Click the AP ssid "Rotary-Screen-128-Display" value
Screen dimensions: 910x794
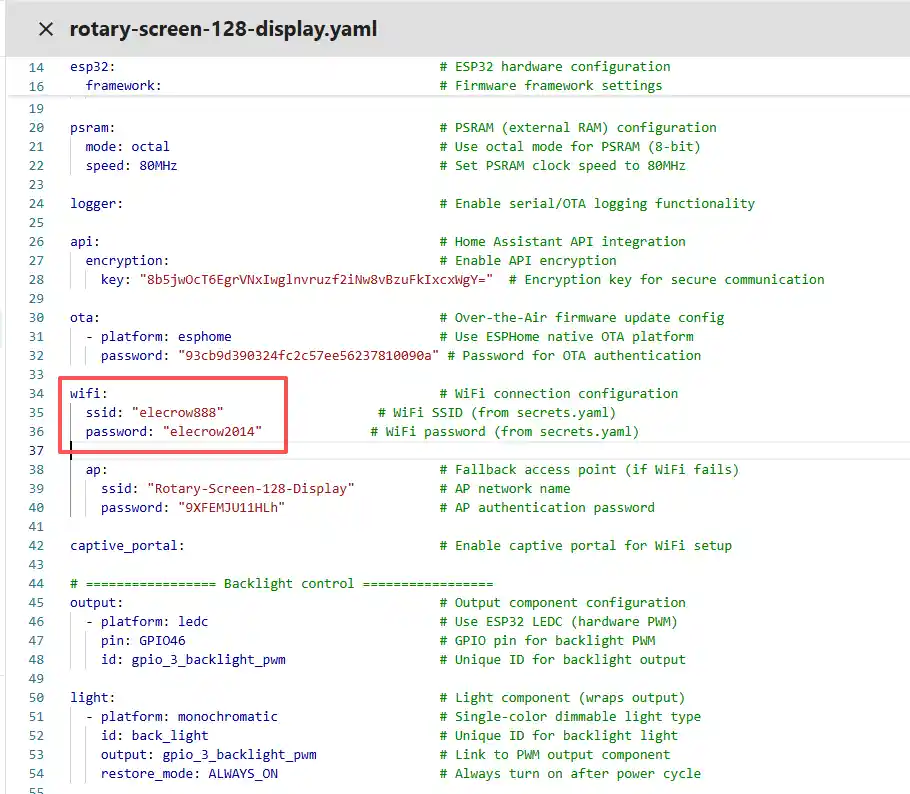tap(250, 488)
